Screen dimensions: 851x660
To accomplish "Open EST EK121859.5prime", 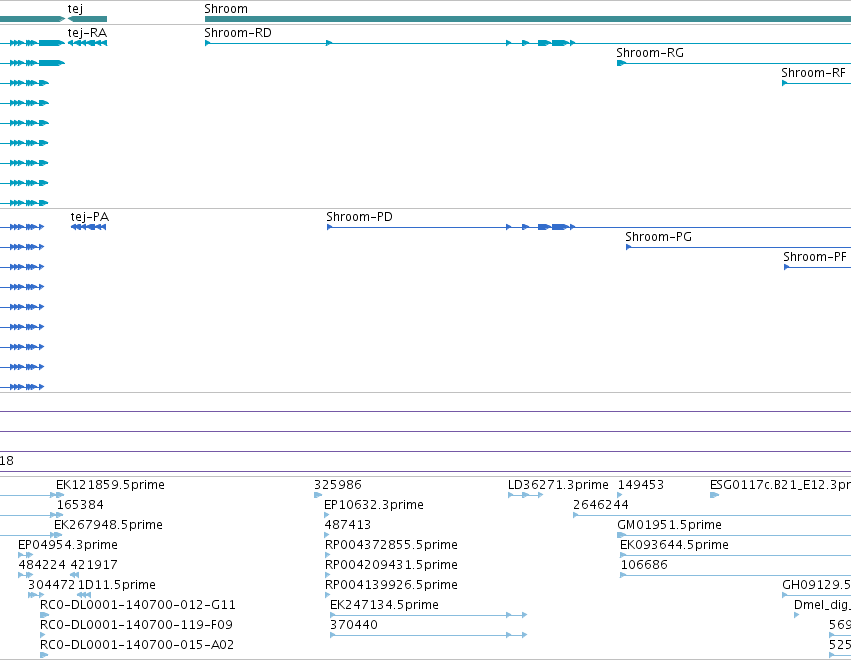I will [110, 485].
